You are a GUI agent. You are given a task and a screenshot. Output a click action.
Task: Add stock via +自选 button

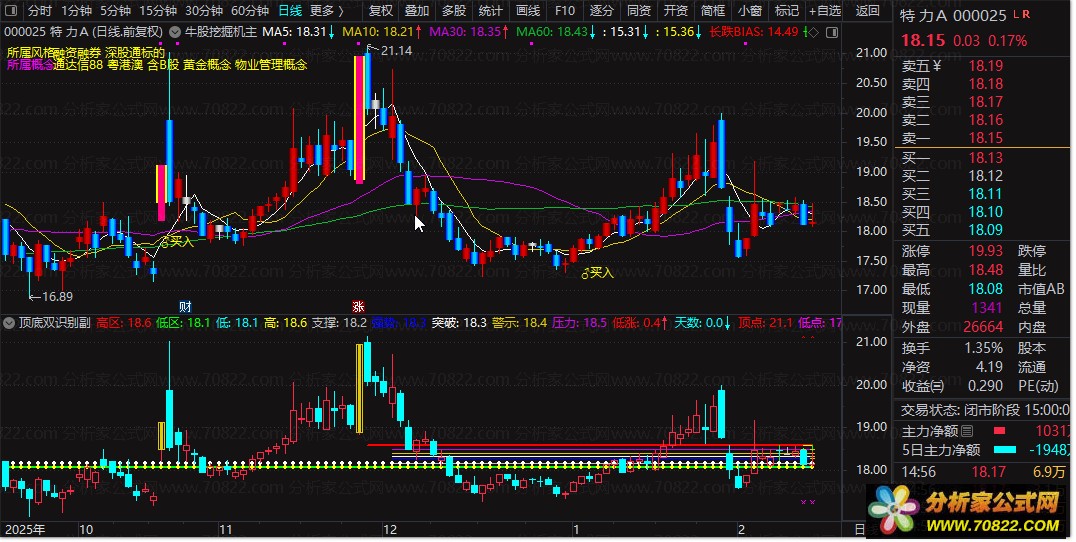824,12
